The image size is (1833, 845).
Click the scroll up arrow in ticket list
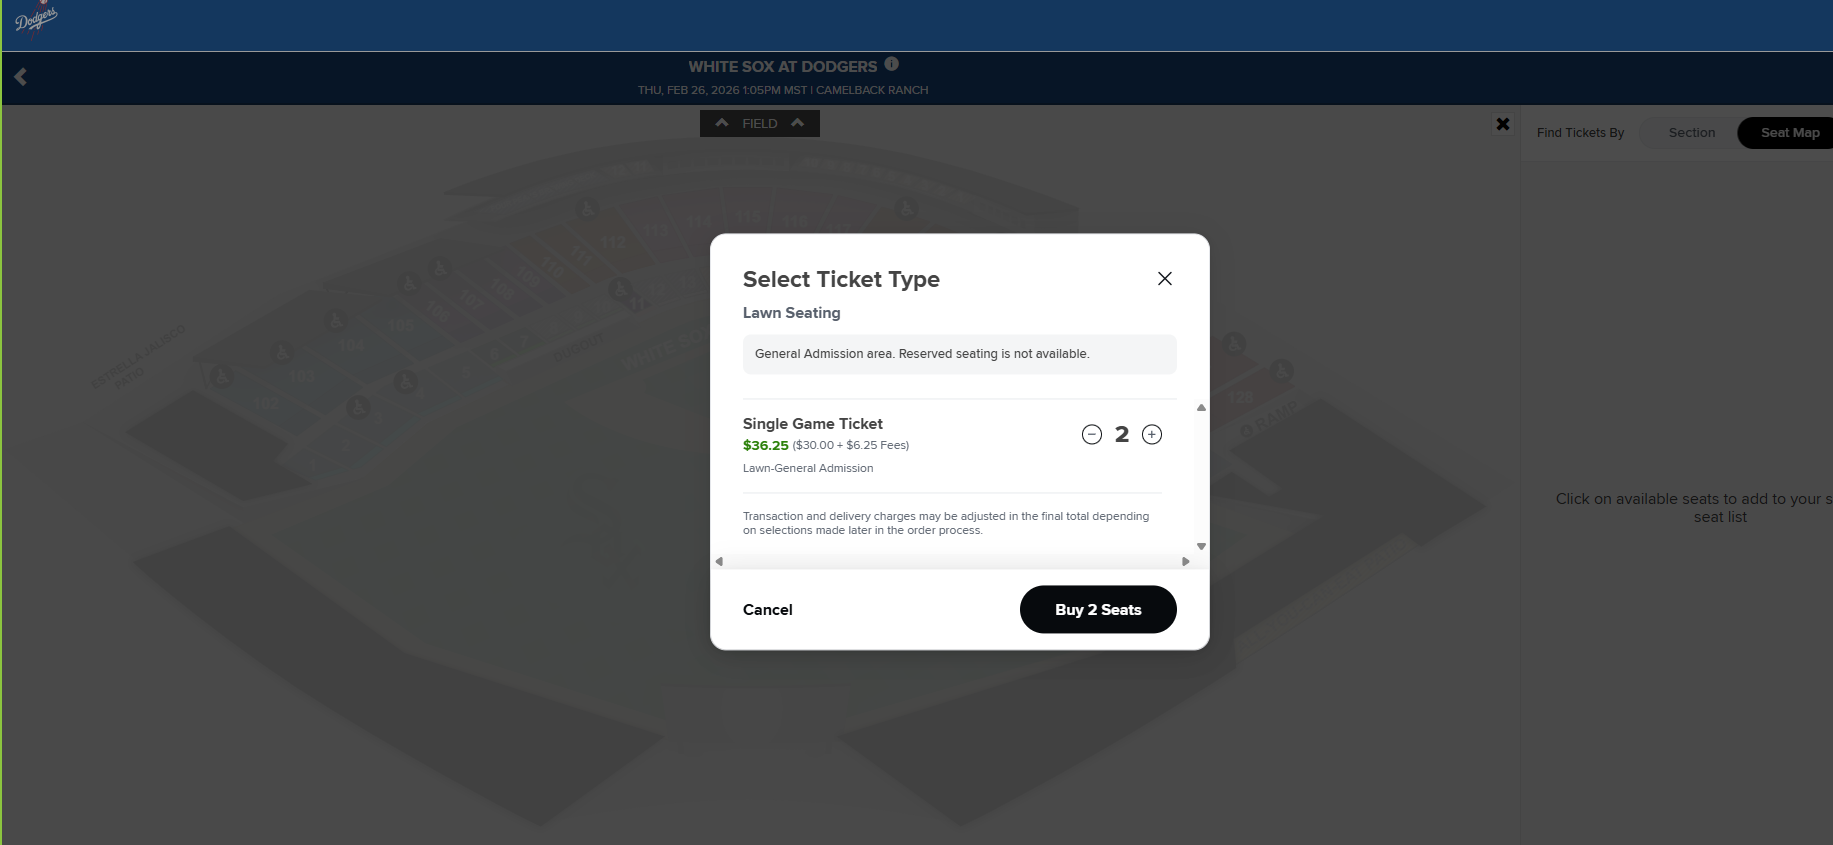(x=1201, y=408)
